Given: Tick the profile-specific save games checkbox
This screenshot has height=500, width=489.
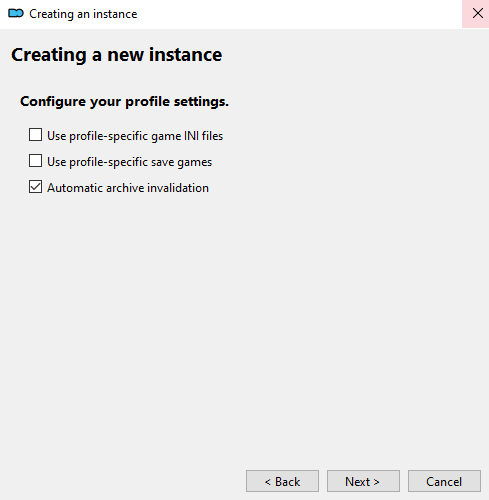Looking at the screenshot, I should 35,161.
